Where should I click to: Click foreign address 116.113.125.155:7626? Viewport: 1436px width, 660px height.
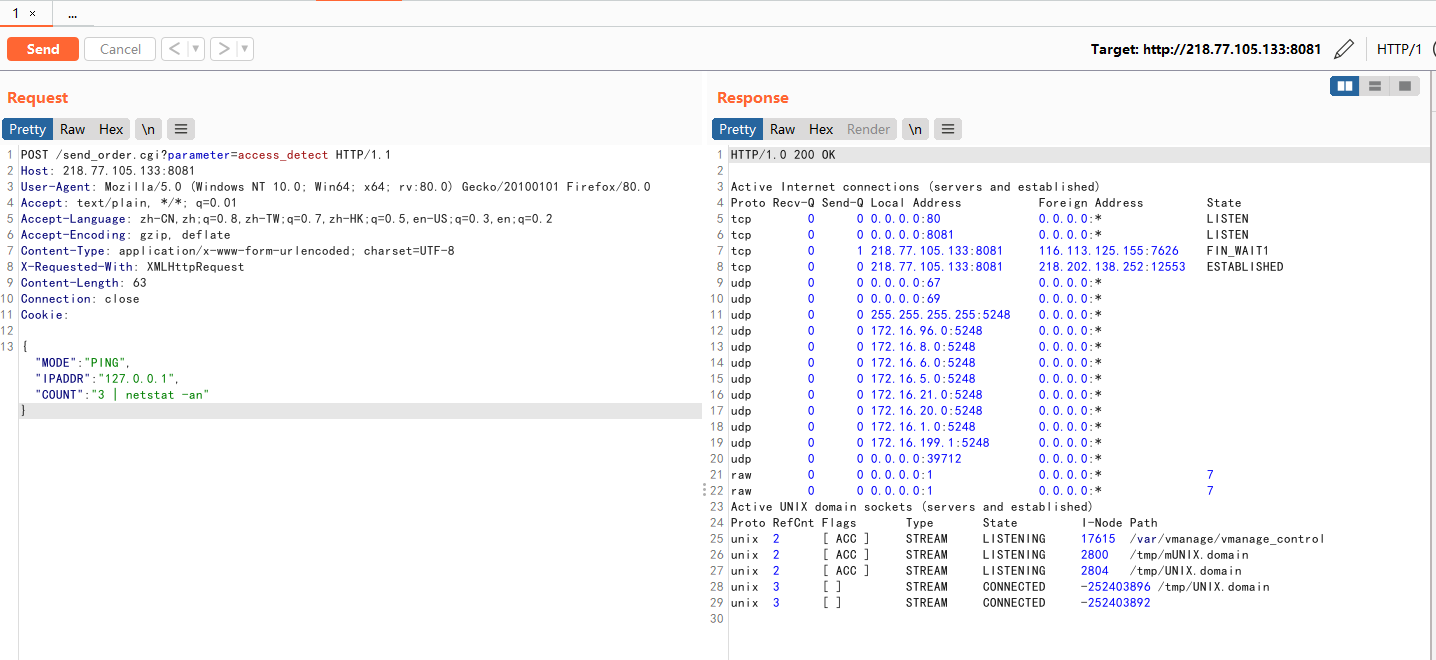[x=1108, y=251]
